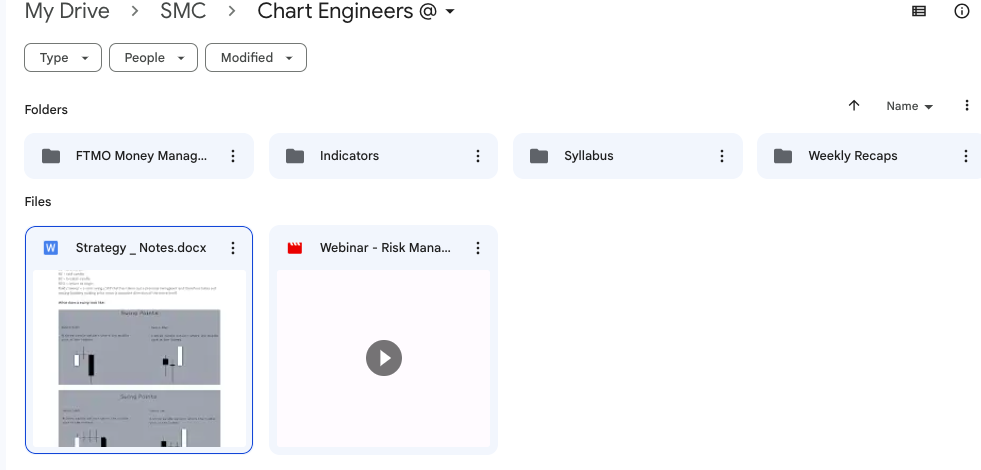Open the view details info icon

click(x=962, y=12)
